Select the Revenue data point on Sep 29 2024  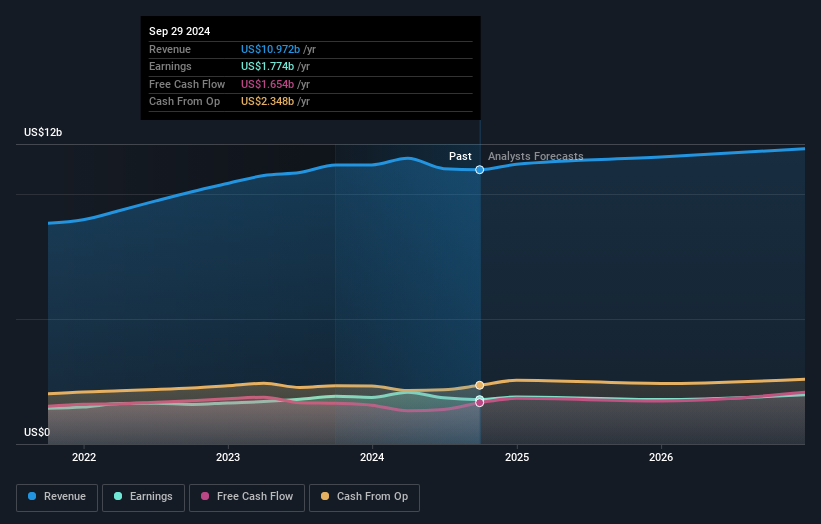480,170
